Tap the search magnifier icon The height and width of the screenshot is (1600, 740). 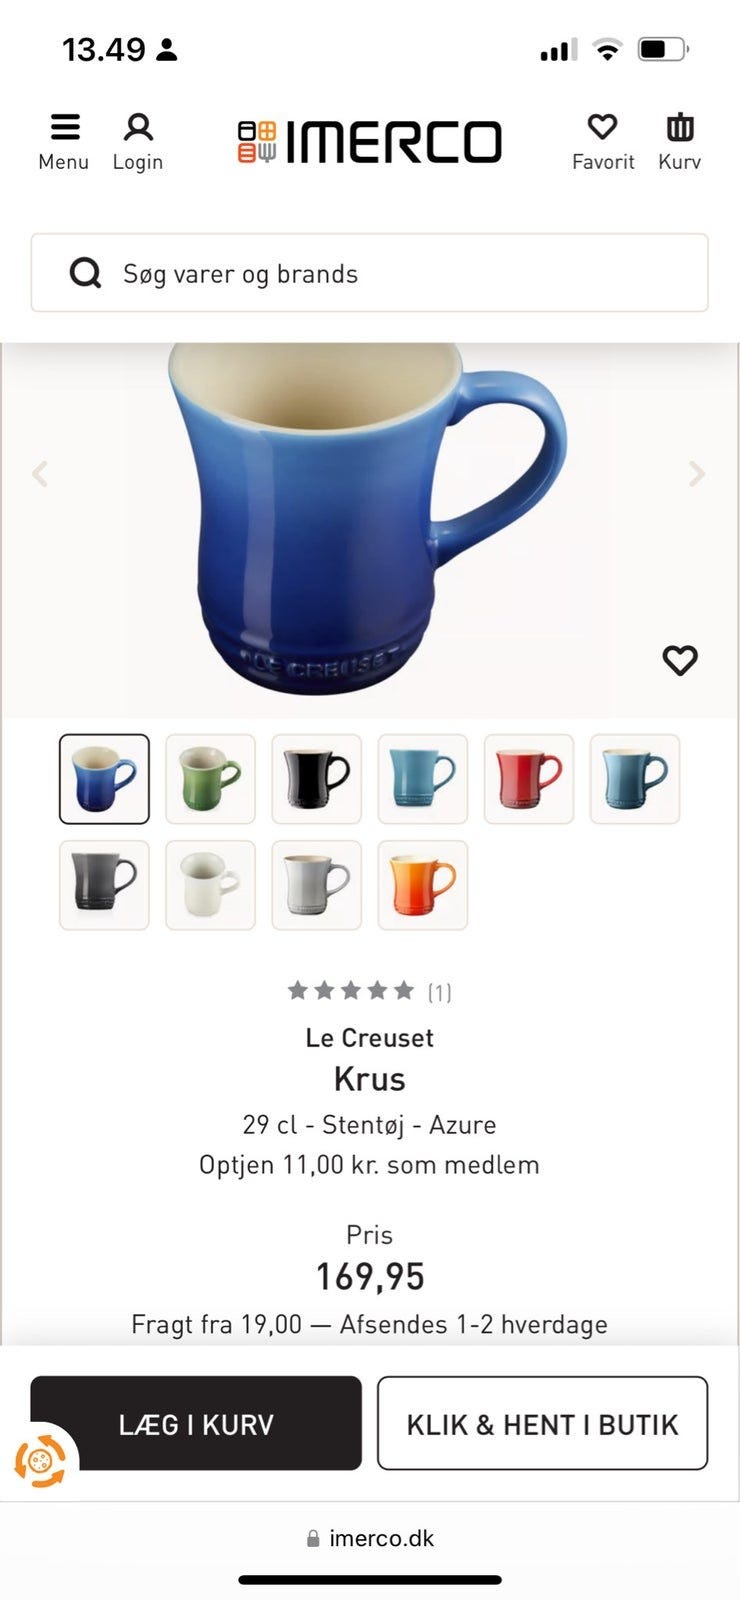(85, 273)
